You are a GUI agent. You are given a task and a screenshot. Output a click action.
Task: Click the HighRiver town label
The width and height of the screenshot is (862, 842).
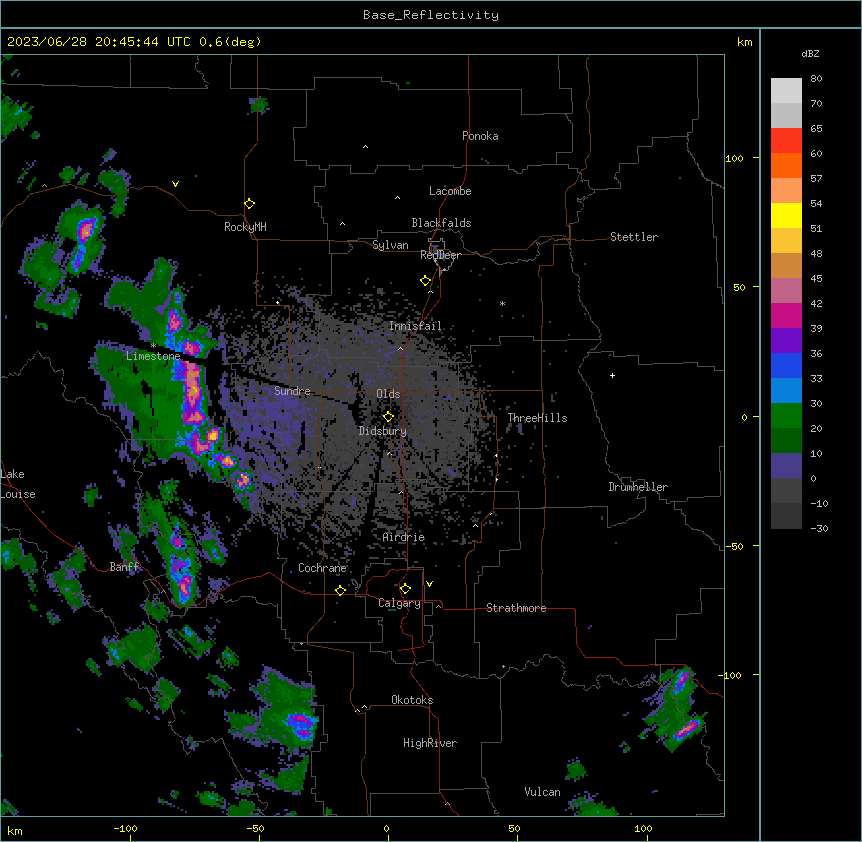[430, 743]
